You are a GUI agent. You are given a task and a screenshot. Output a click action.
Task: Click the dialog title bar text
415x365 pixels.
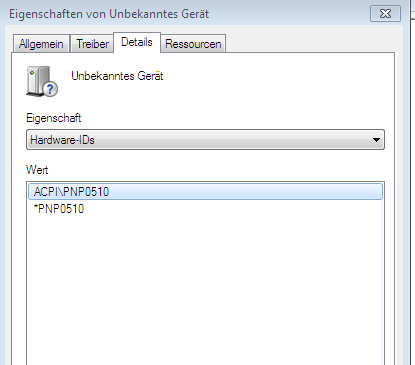click(109, 14)
